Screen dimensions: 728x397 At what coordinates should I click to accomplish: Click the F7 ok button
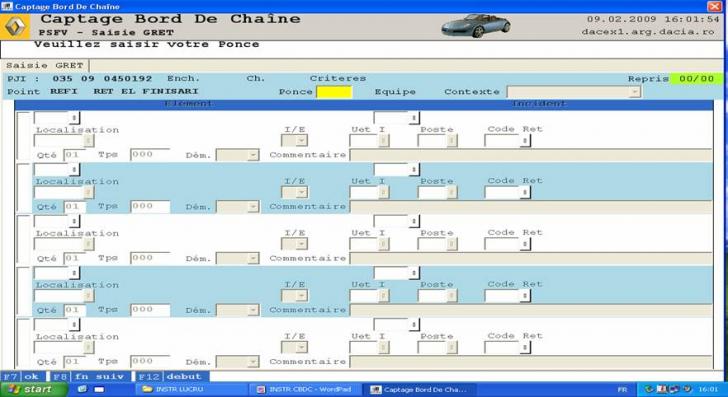tap(22, 377)
